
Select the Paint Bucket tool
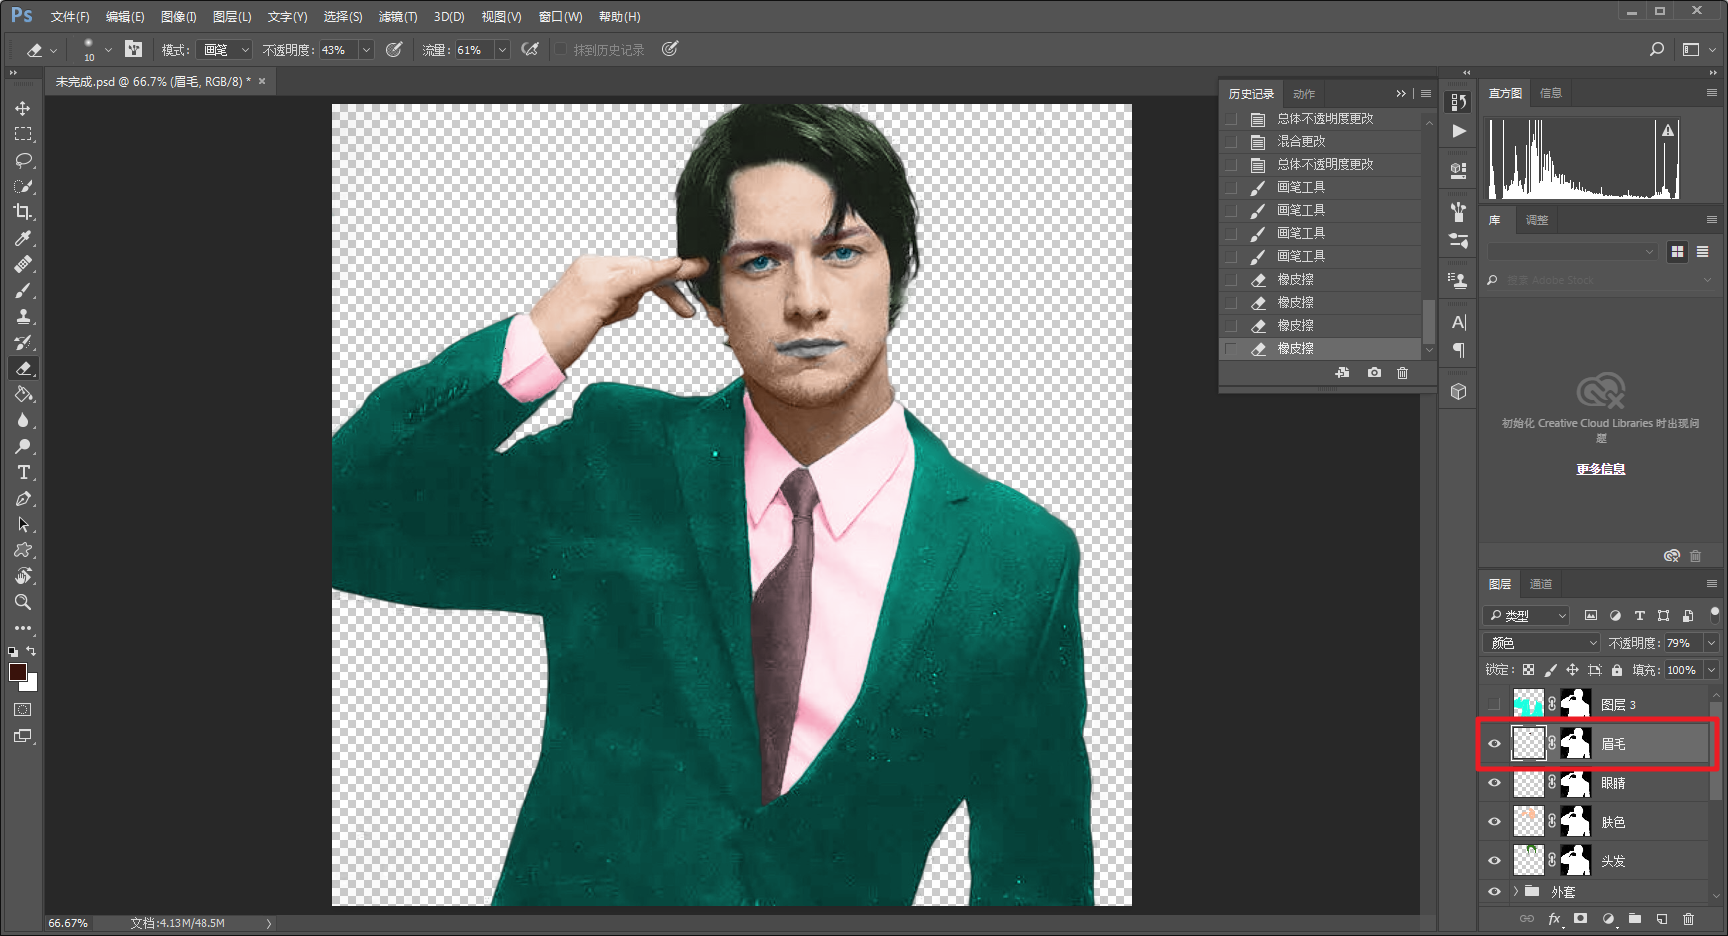point(23,394)
